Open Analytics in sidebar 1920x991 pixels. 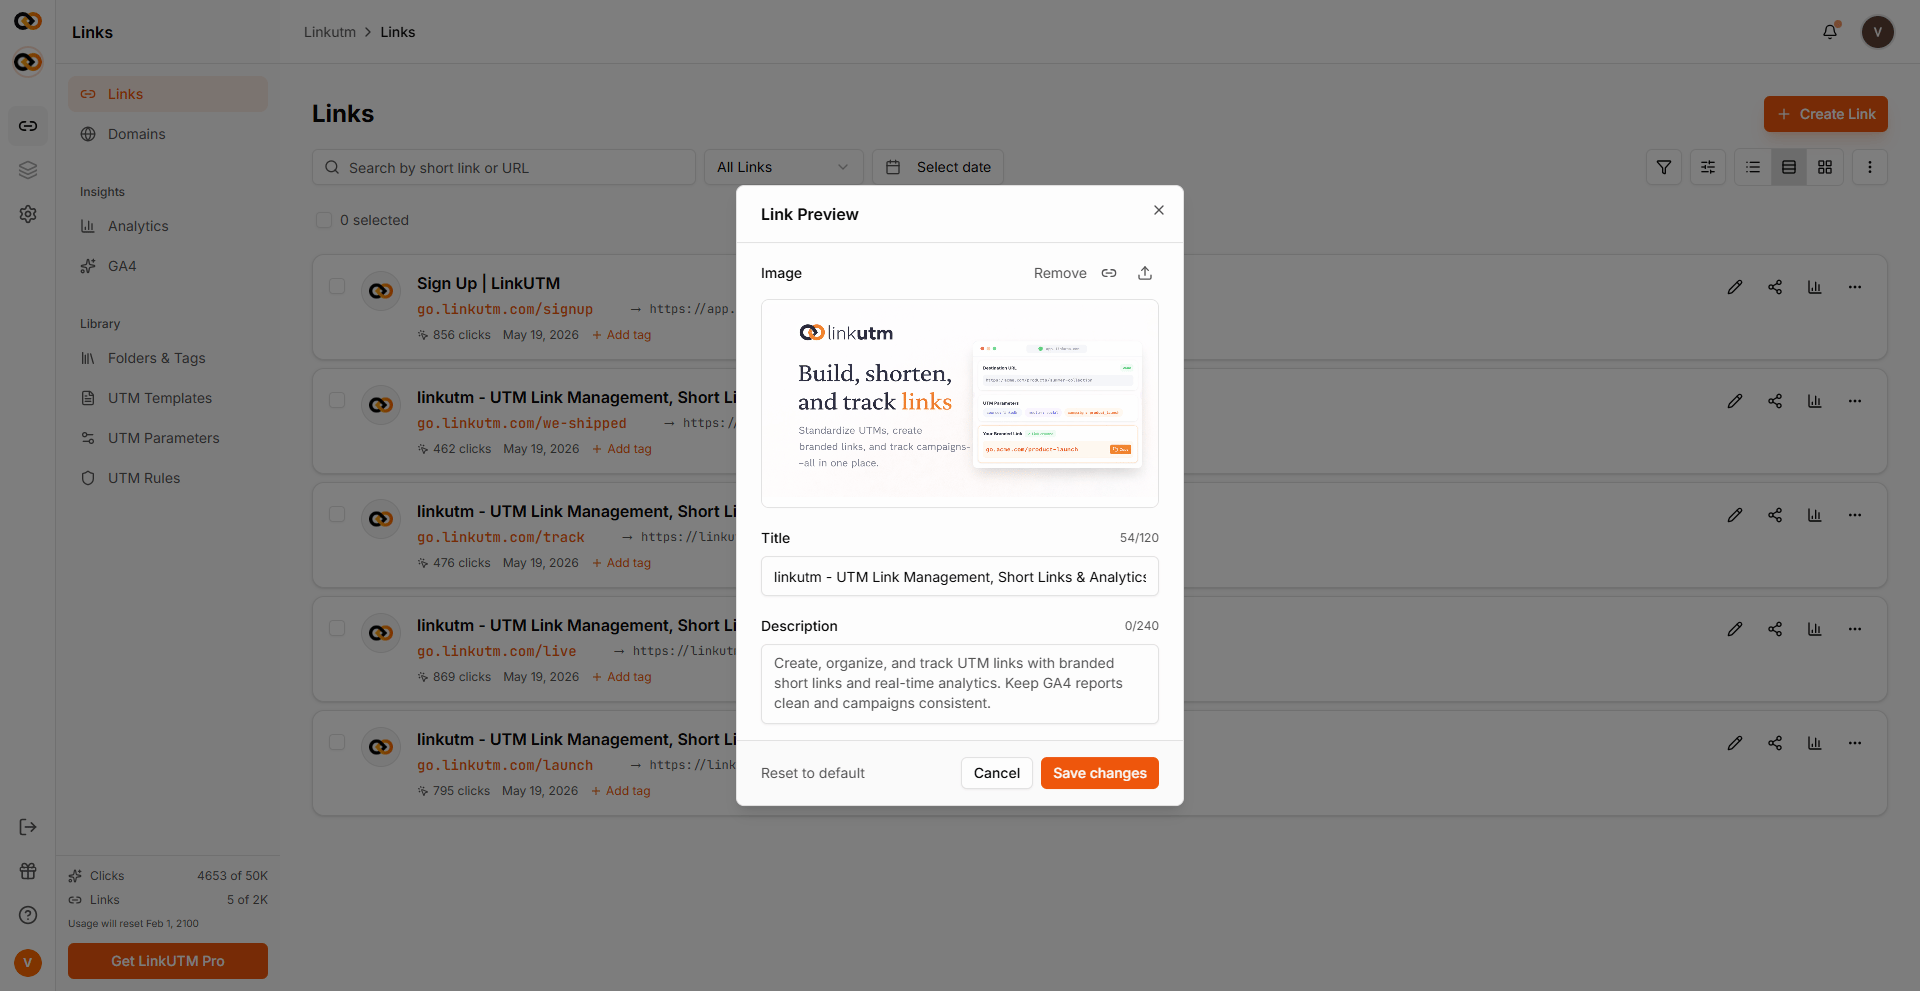[168, 226]
